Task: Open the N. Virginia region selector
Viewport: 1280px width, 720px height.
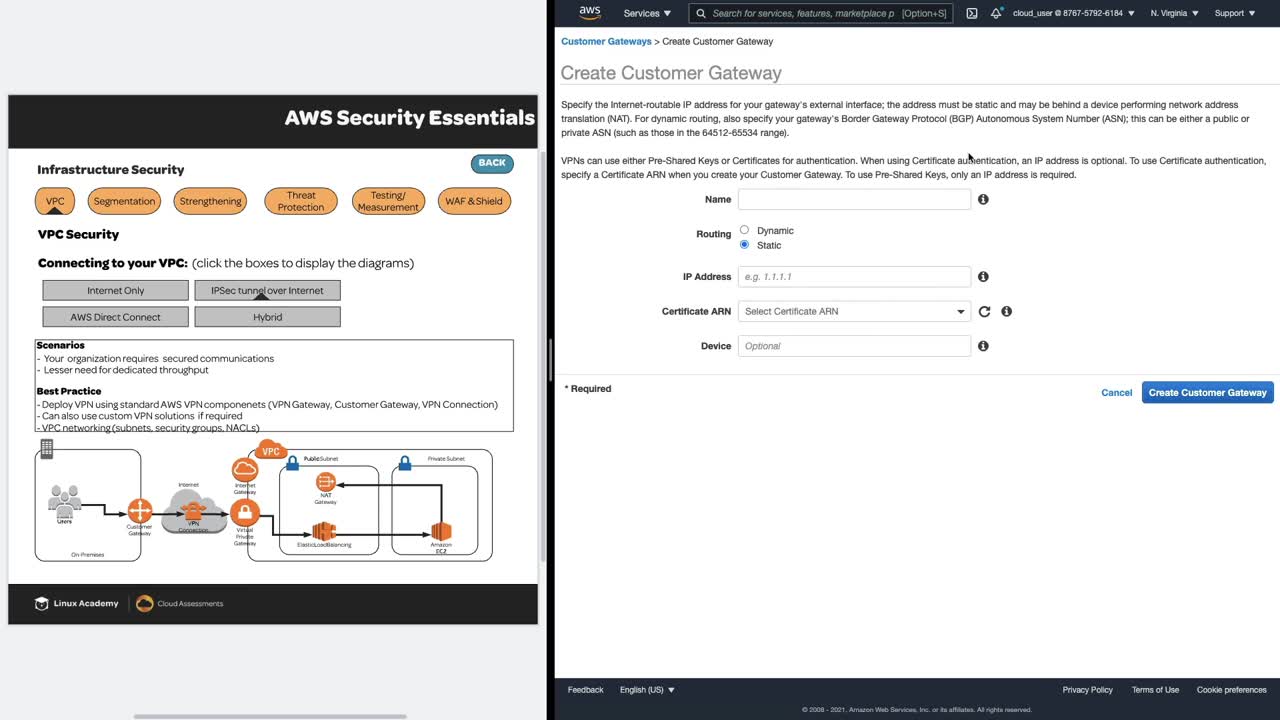Action: coord(1176,13)
